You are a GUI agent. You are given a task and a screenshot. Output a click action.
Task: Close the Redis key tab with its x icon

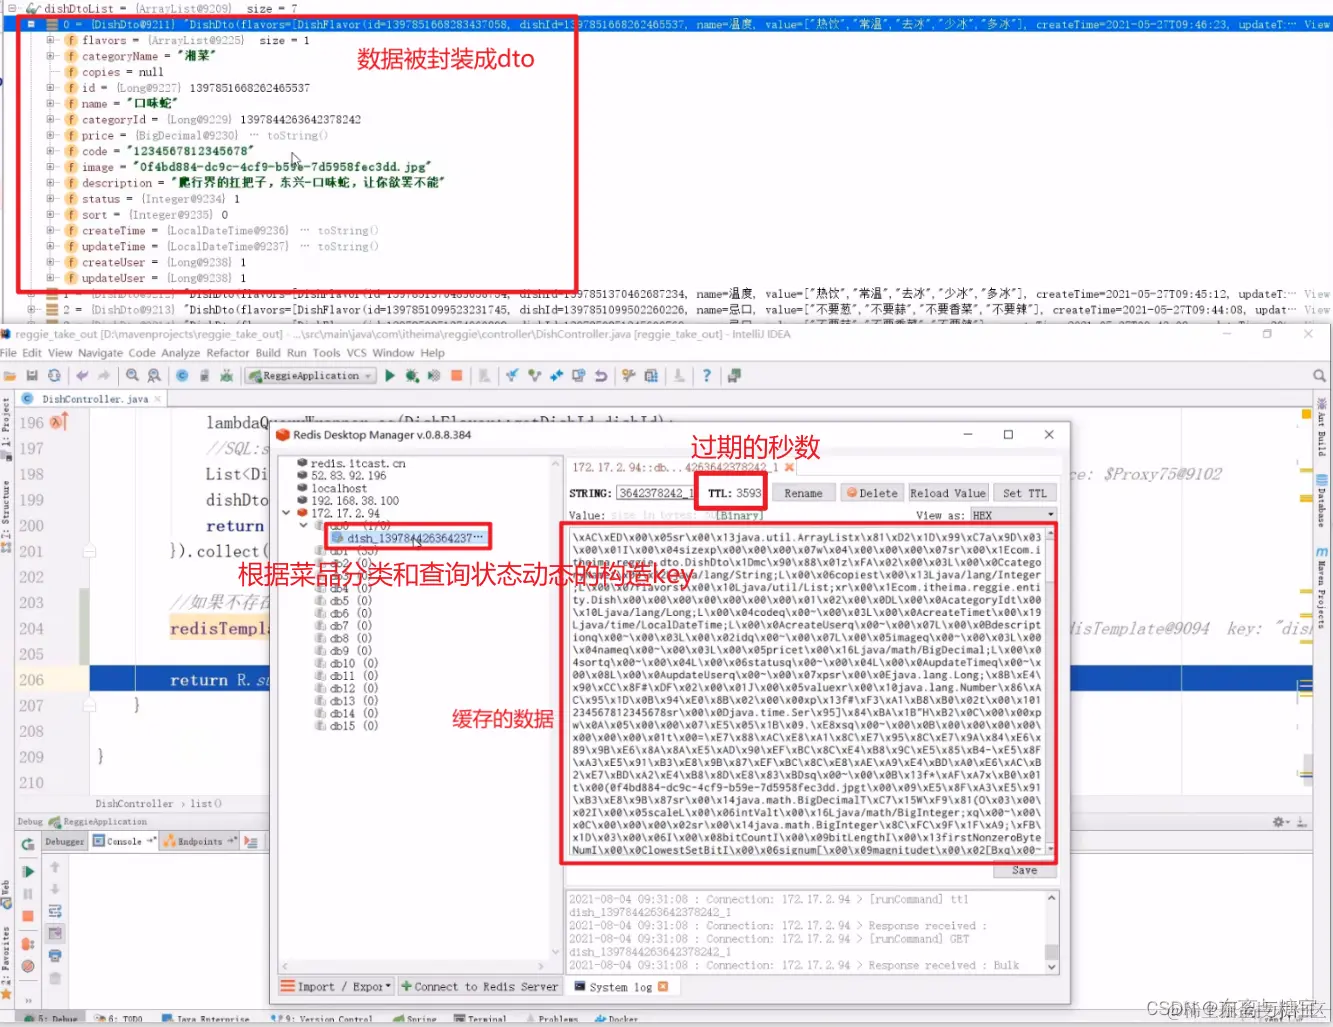789,467
